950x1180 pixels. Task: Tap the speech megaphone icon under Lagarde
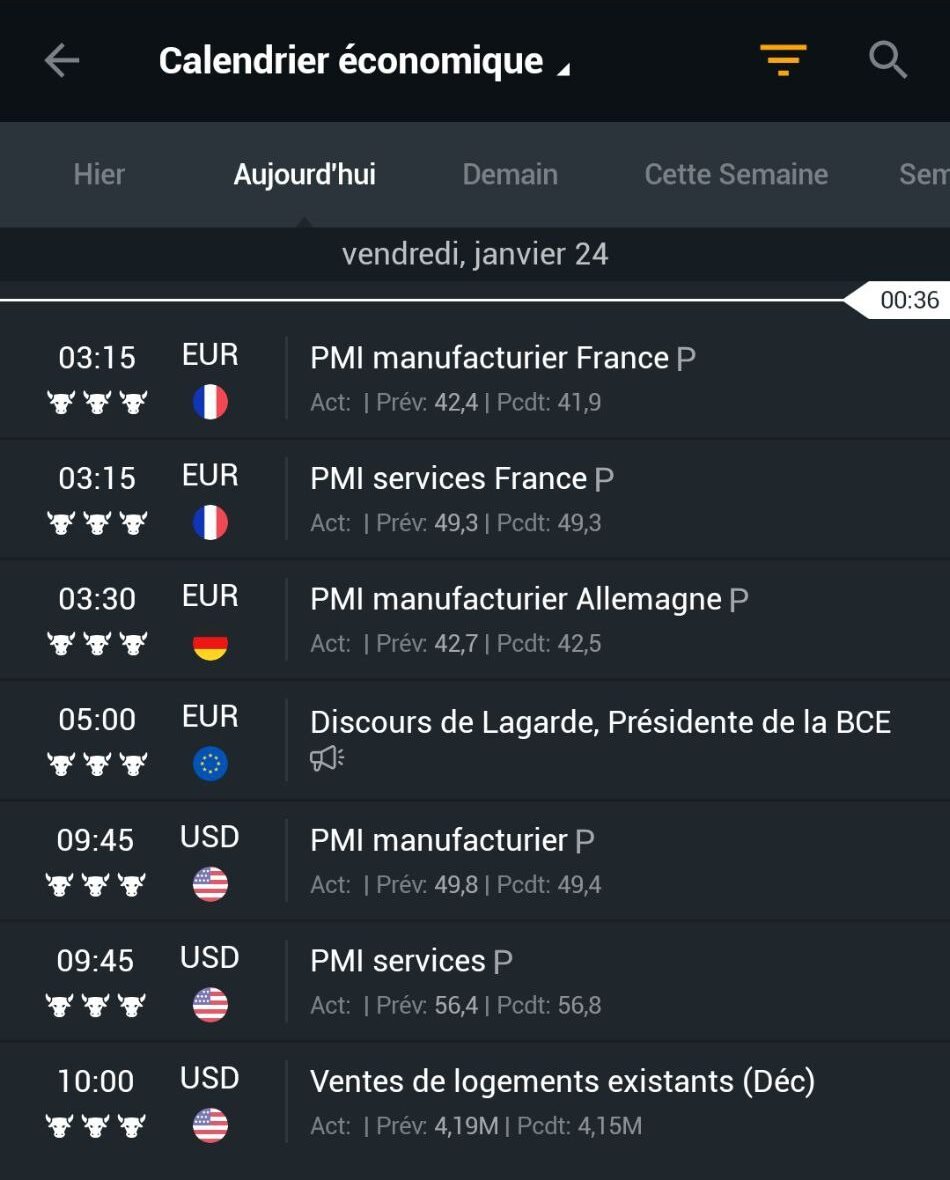327,758
